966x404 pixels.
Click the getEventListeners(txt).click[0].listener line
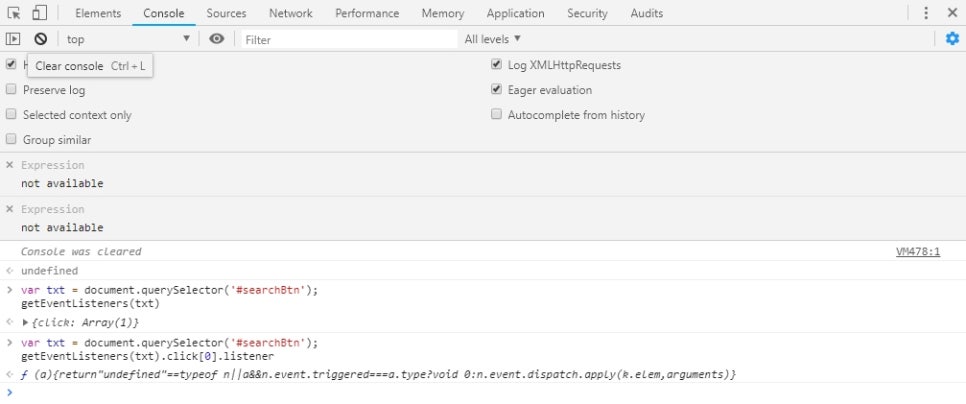(x=147, y=356)
